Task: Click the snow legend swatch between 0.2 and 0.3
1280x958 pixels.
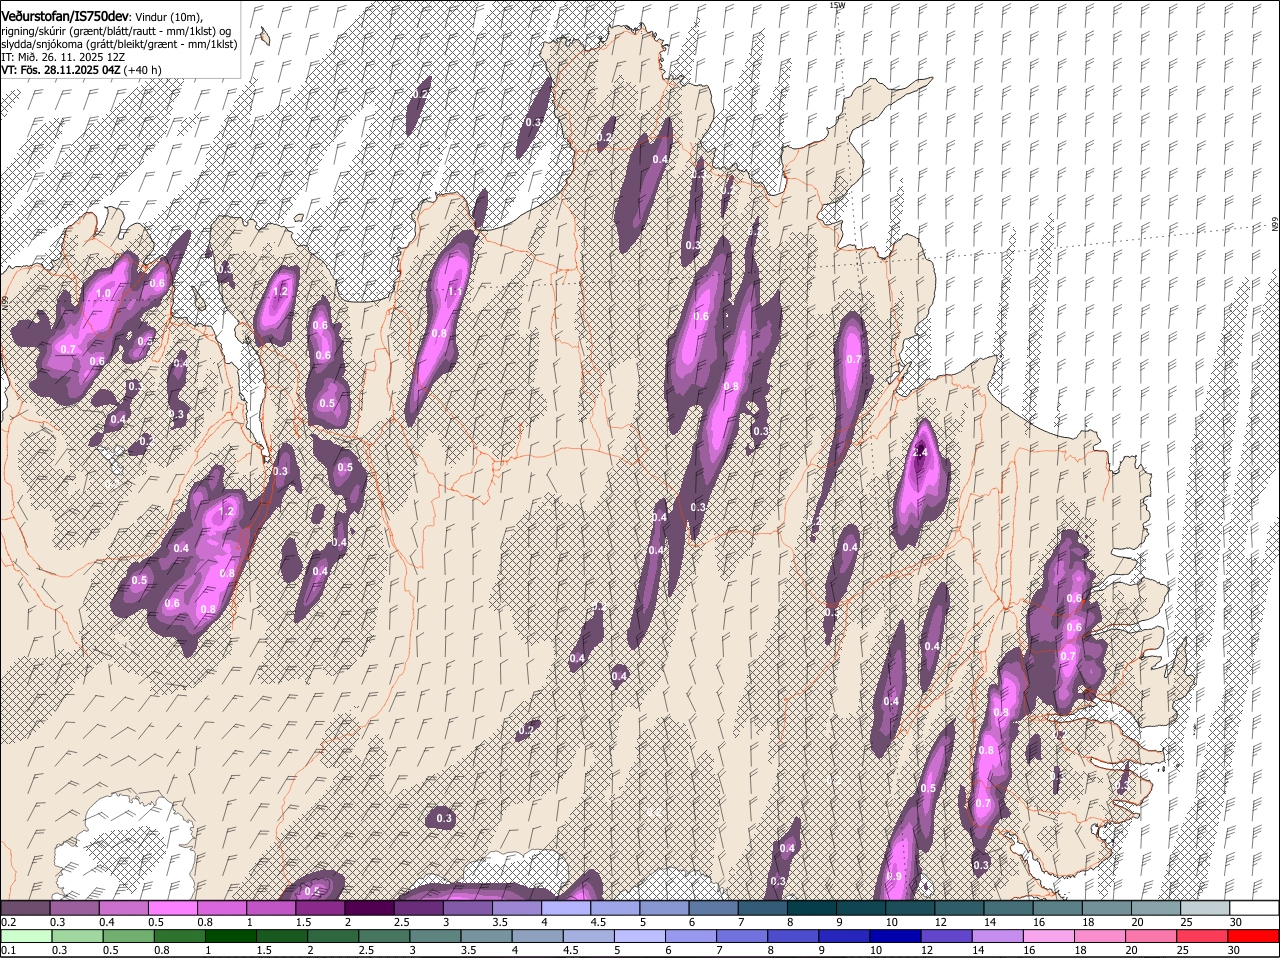Action: [x=26, y=907]
